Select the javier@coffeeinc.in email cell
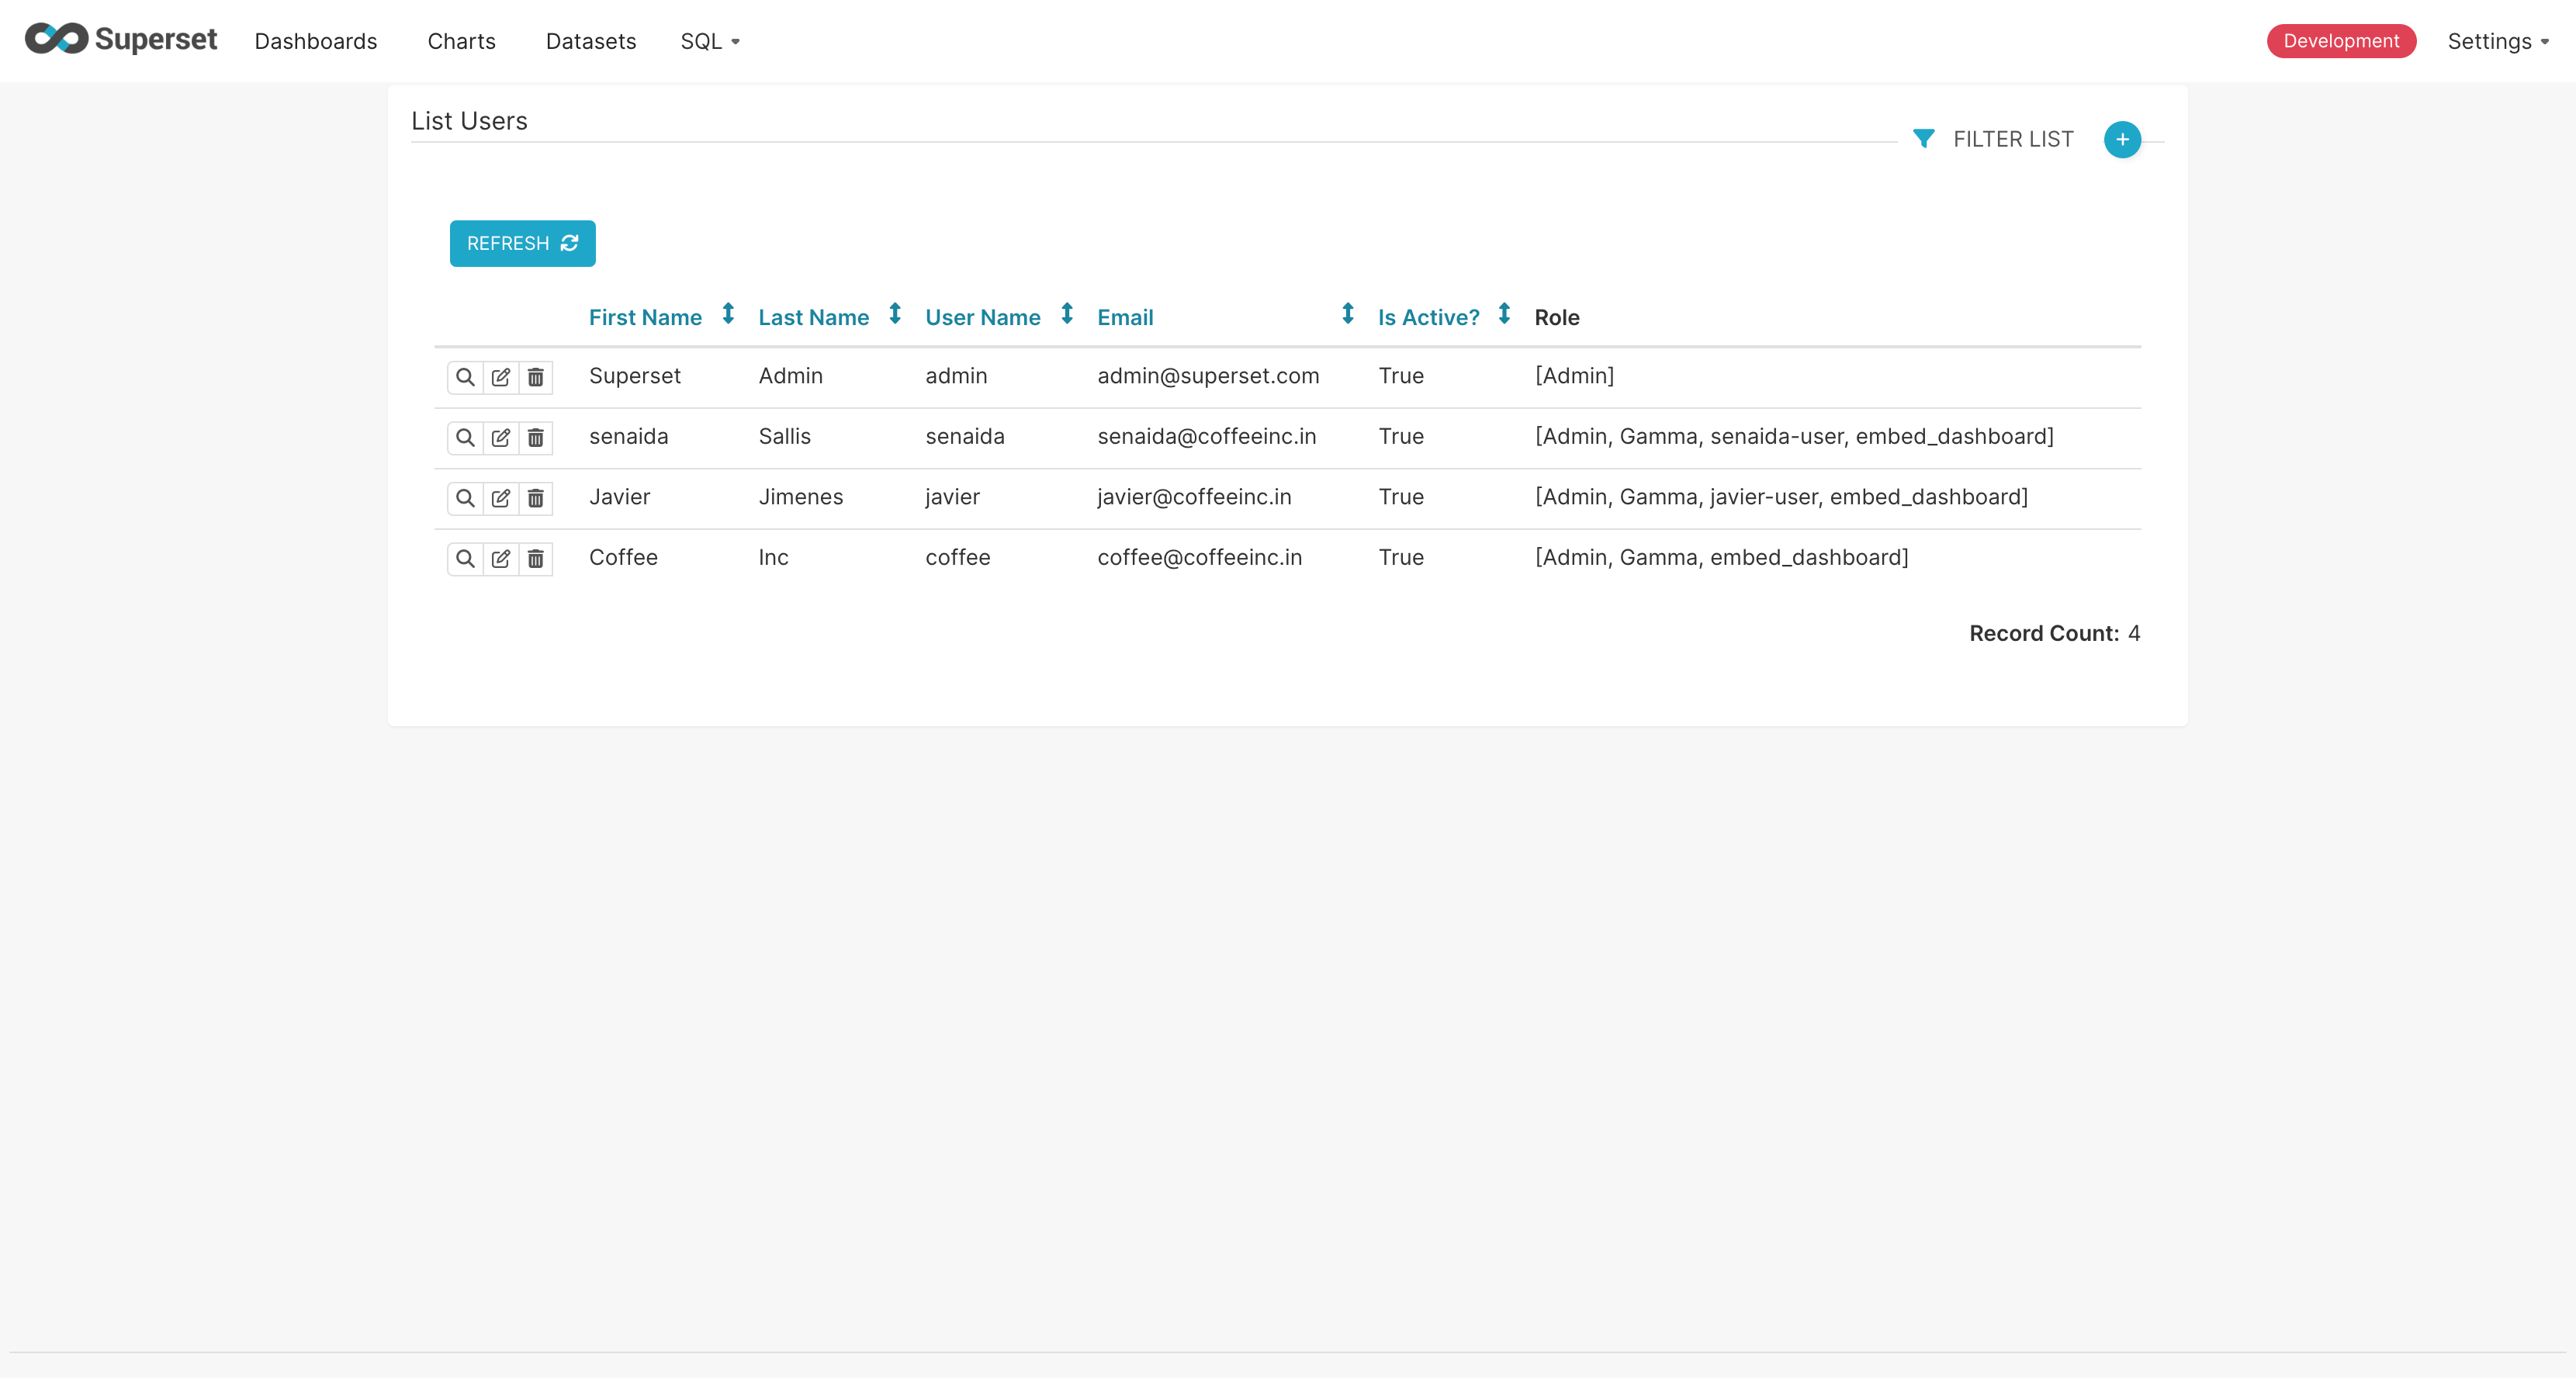Viewport: 2576px width, 1378px height. point(1194,497)
